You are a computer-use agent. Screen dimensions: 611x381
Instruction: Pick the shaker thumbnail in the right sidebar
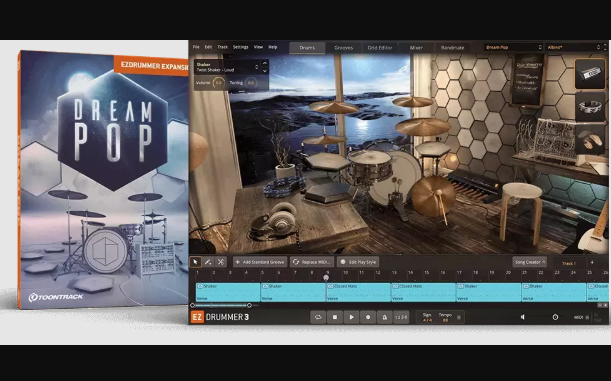pyautogui.click(x=590, y=74)
